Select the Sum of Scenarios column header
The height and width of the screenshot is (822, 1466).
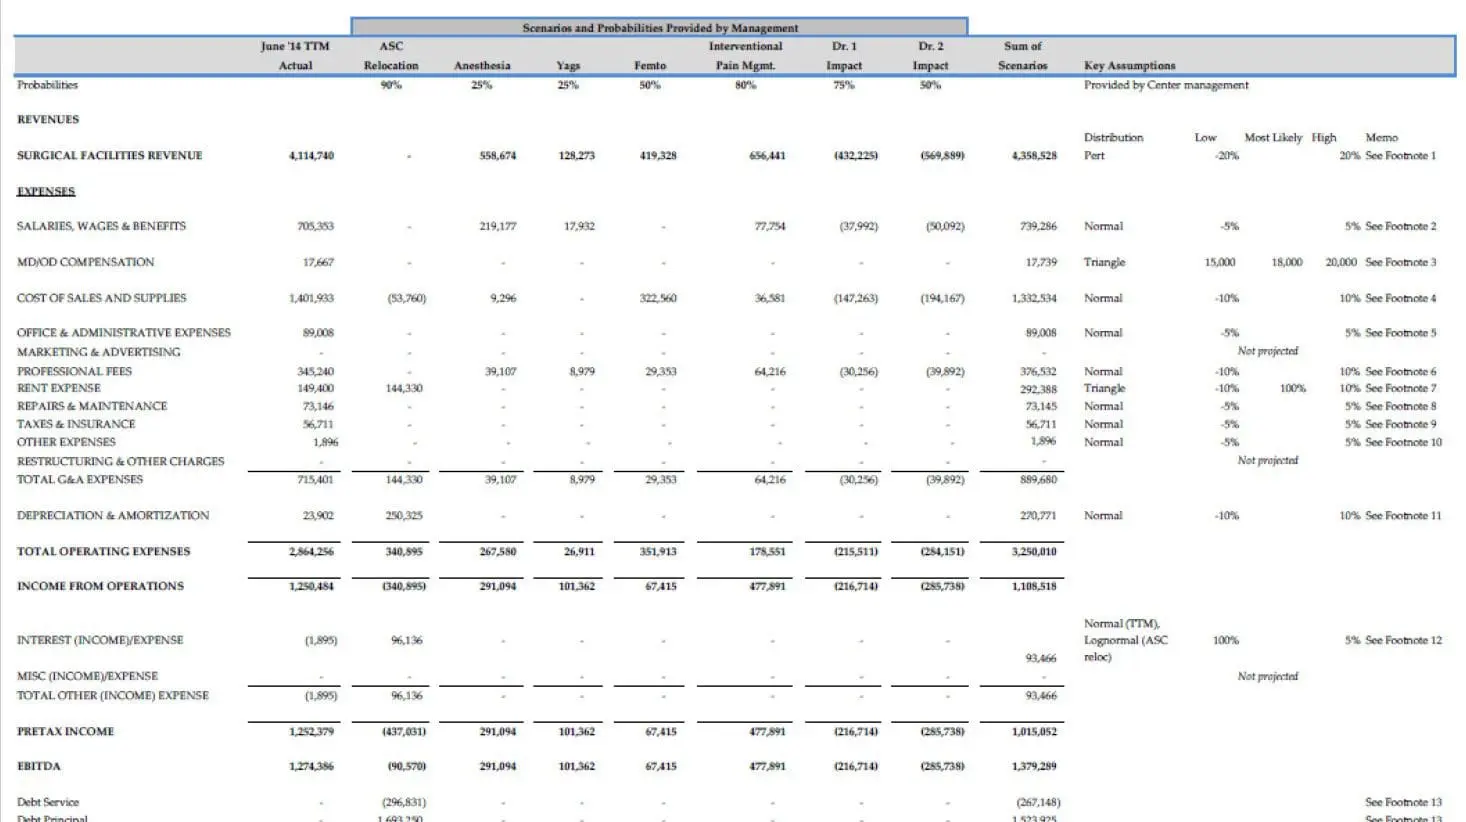(1022, 56)
